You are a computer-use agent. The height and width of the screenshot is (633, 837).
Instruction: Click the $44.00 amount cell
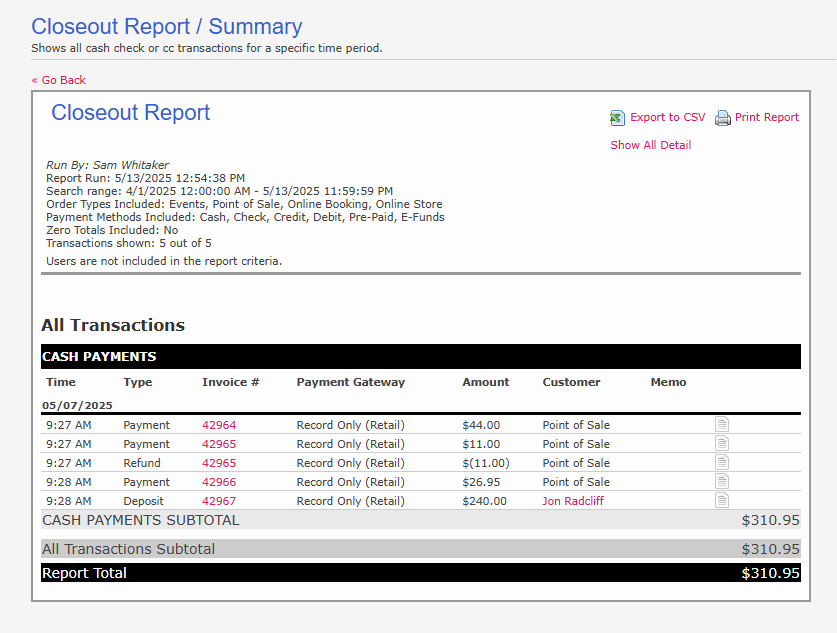point(481,425)
